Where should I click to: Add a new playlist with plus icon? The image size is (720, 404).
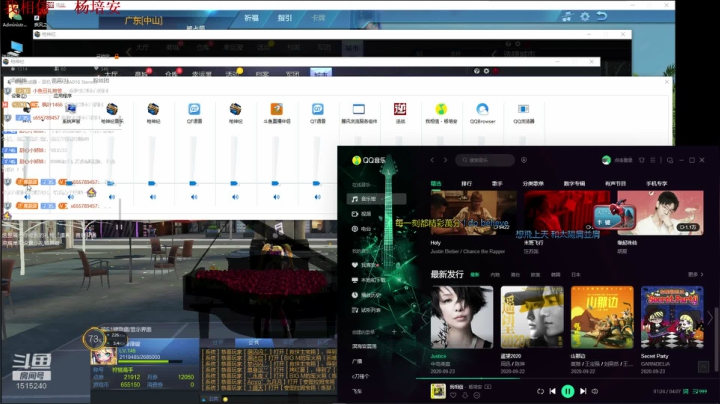(394, 331)
